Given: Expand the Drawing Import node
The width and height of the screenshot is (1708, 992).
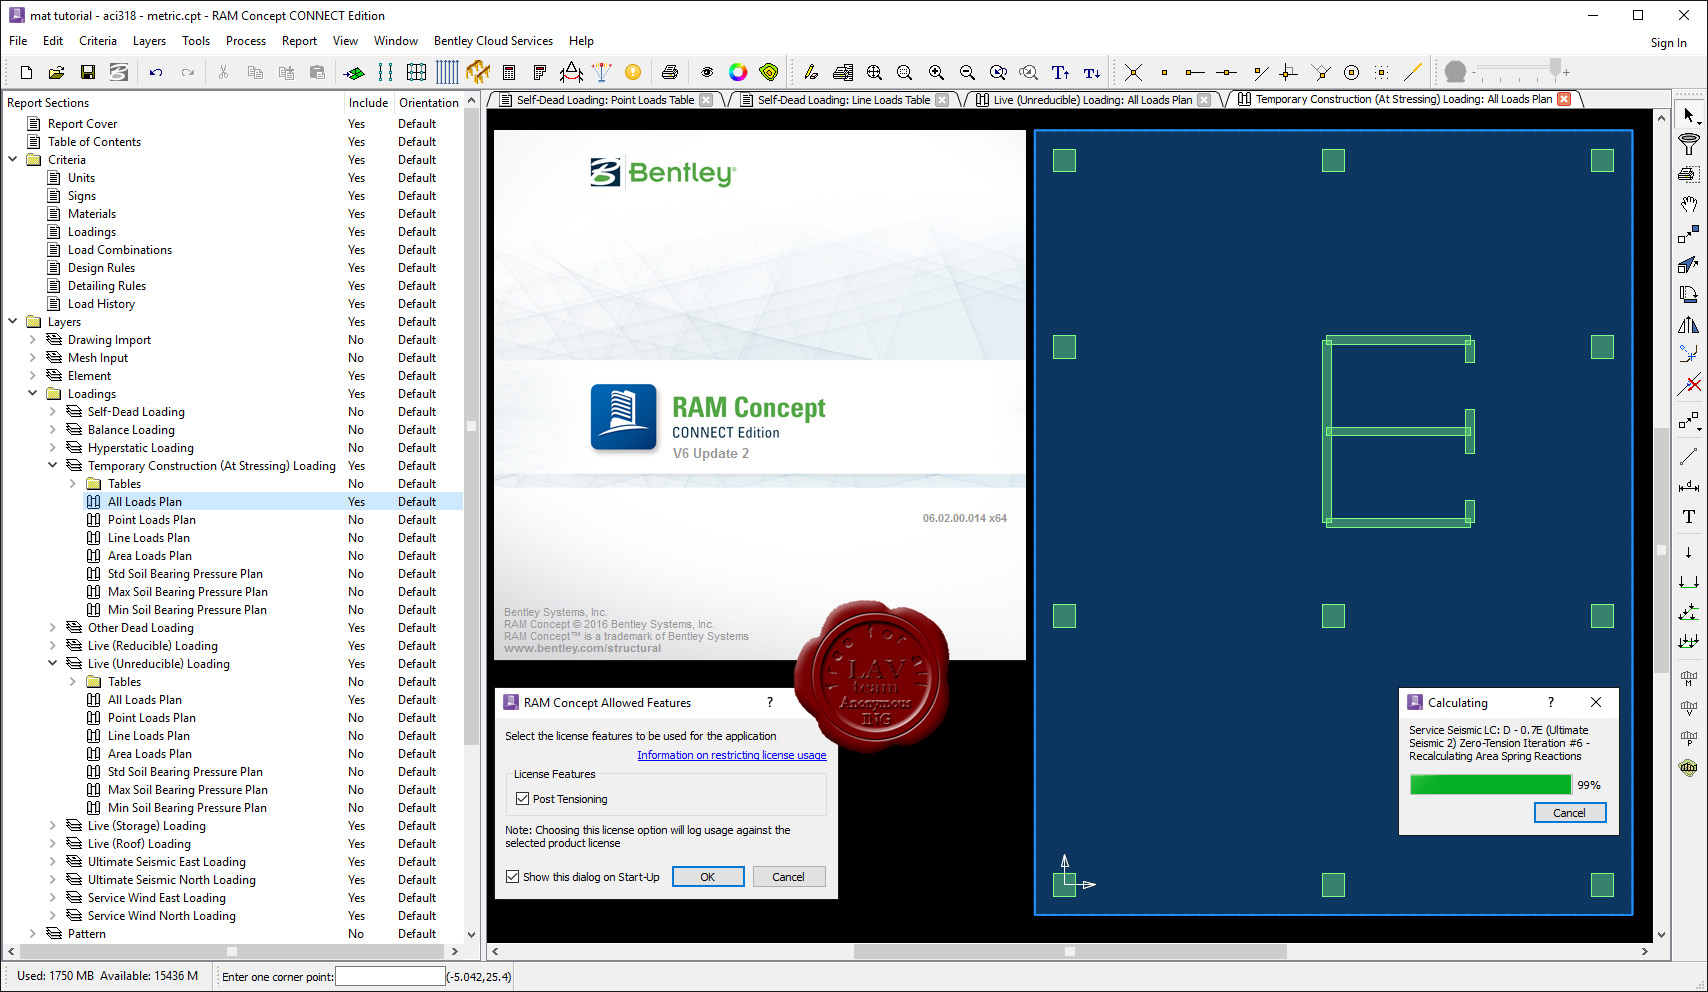Looking at the screenshot, I should pyautogui.click(x=33, y=340).
